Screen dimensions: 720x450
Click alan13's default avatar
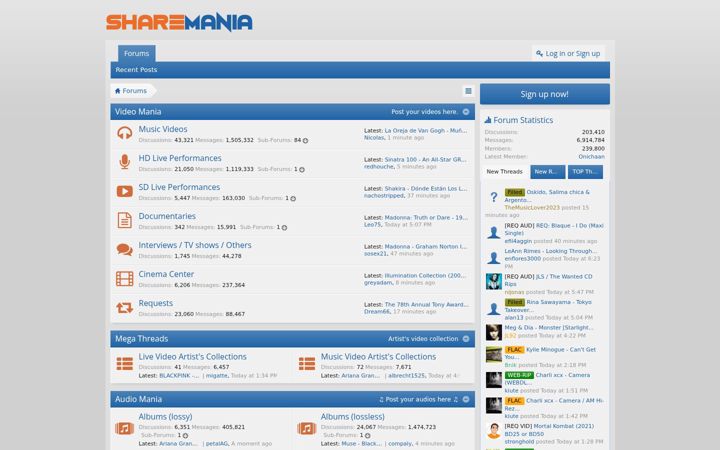coord(494,309)
